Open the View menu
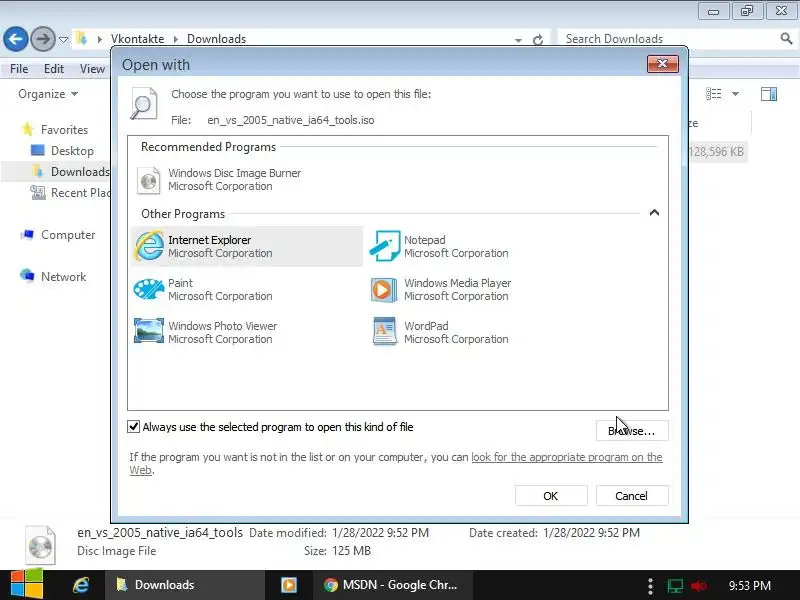The height and width of the screenshot is (600, 800). (92, 68)
